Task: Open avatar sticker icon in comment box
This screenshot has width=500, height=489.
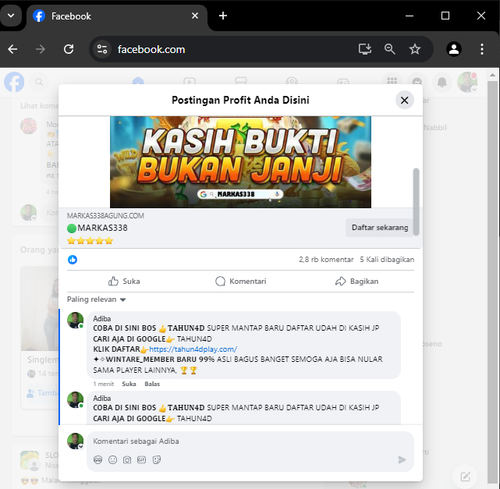Action: (x=98, y=460)
